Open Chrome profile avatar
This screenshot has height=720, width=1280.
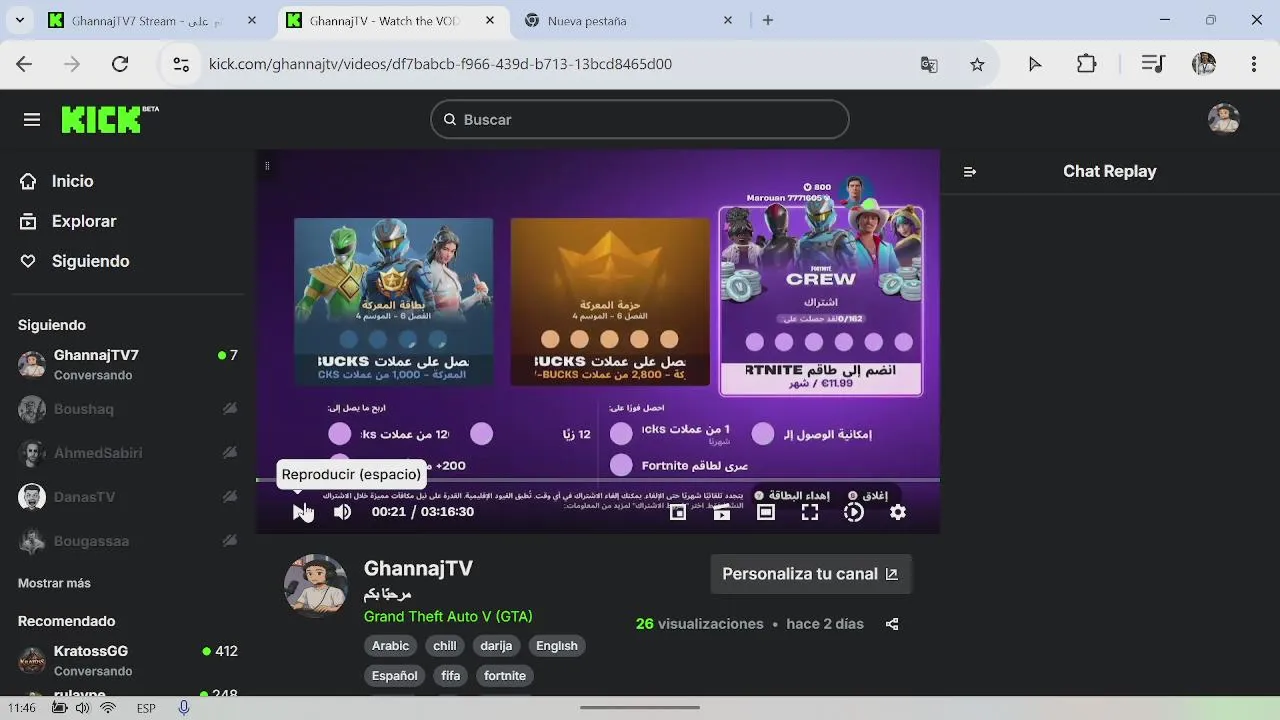click(1204, 64)
